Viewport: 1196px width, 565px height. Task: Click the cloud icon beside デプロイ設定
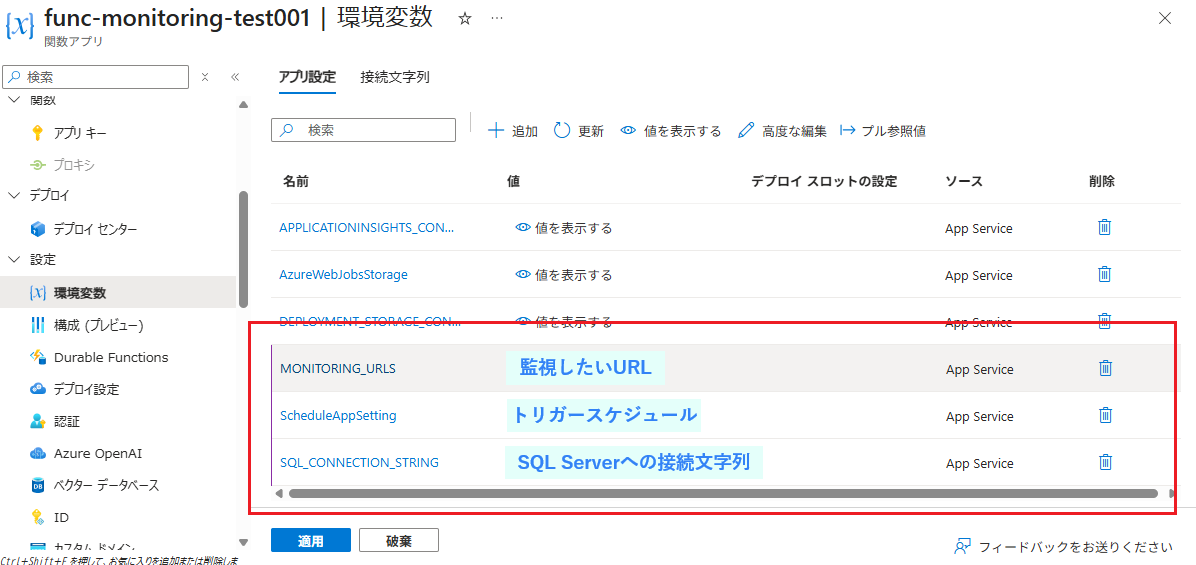pyautogui.click(x=37, y=390)
